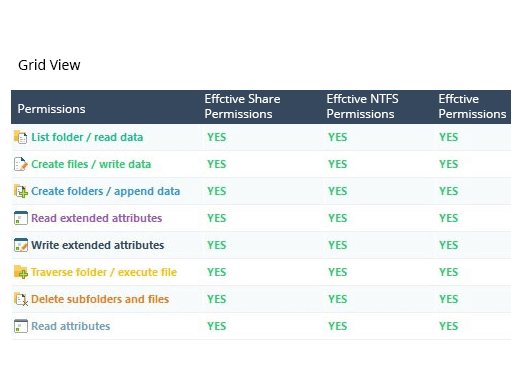This screenshot has width=520, height=382.
Task: Sort by Effctive NTFS Permissions header
Action: [x=362, y=106]
